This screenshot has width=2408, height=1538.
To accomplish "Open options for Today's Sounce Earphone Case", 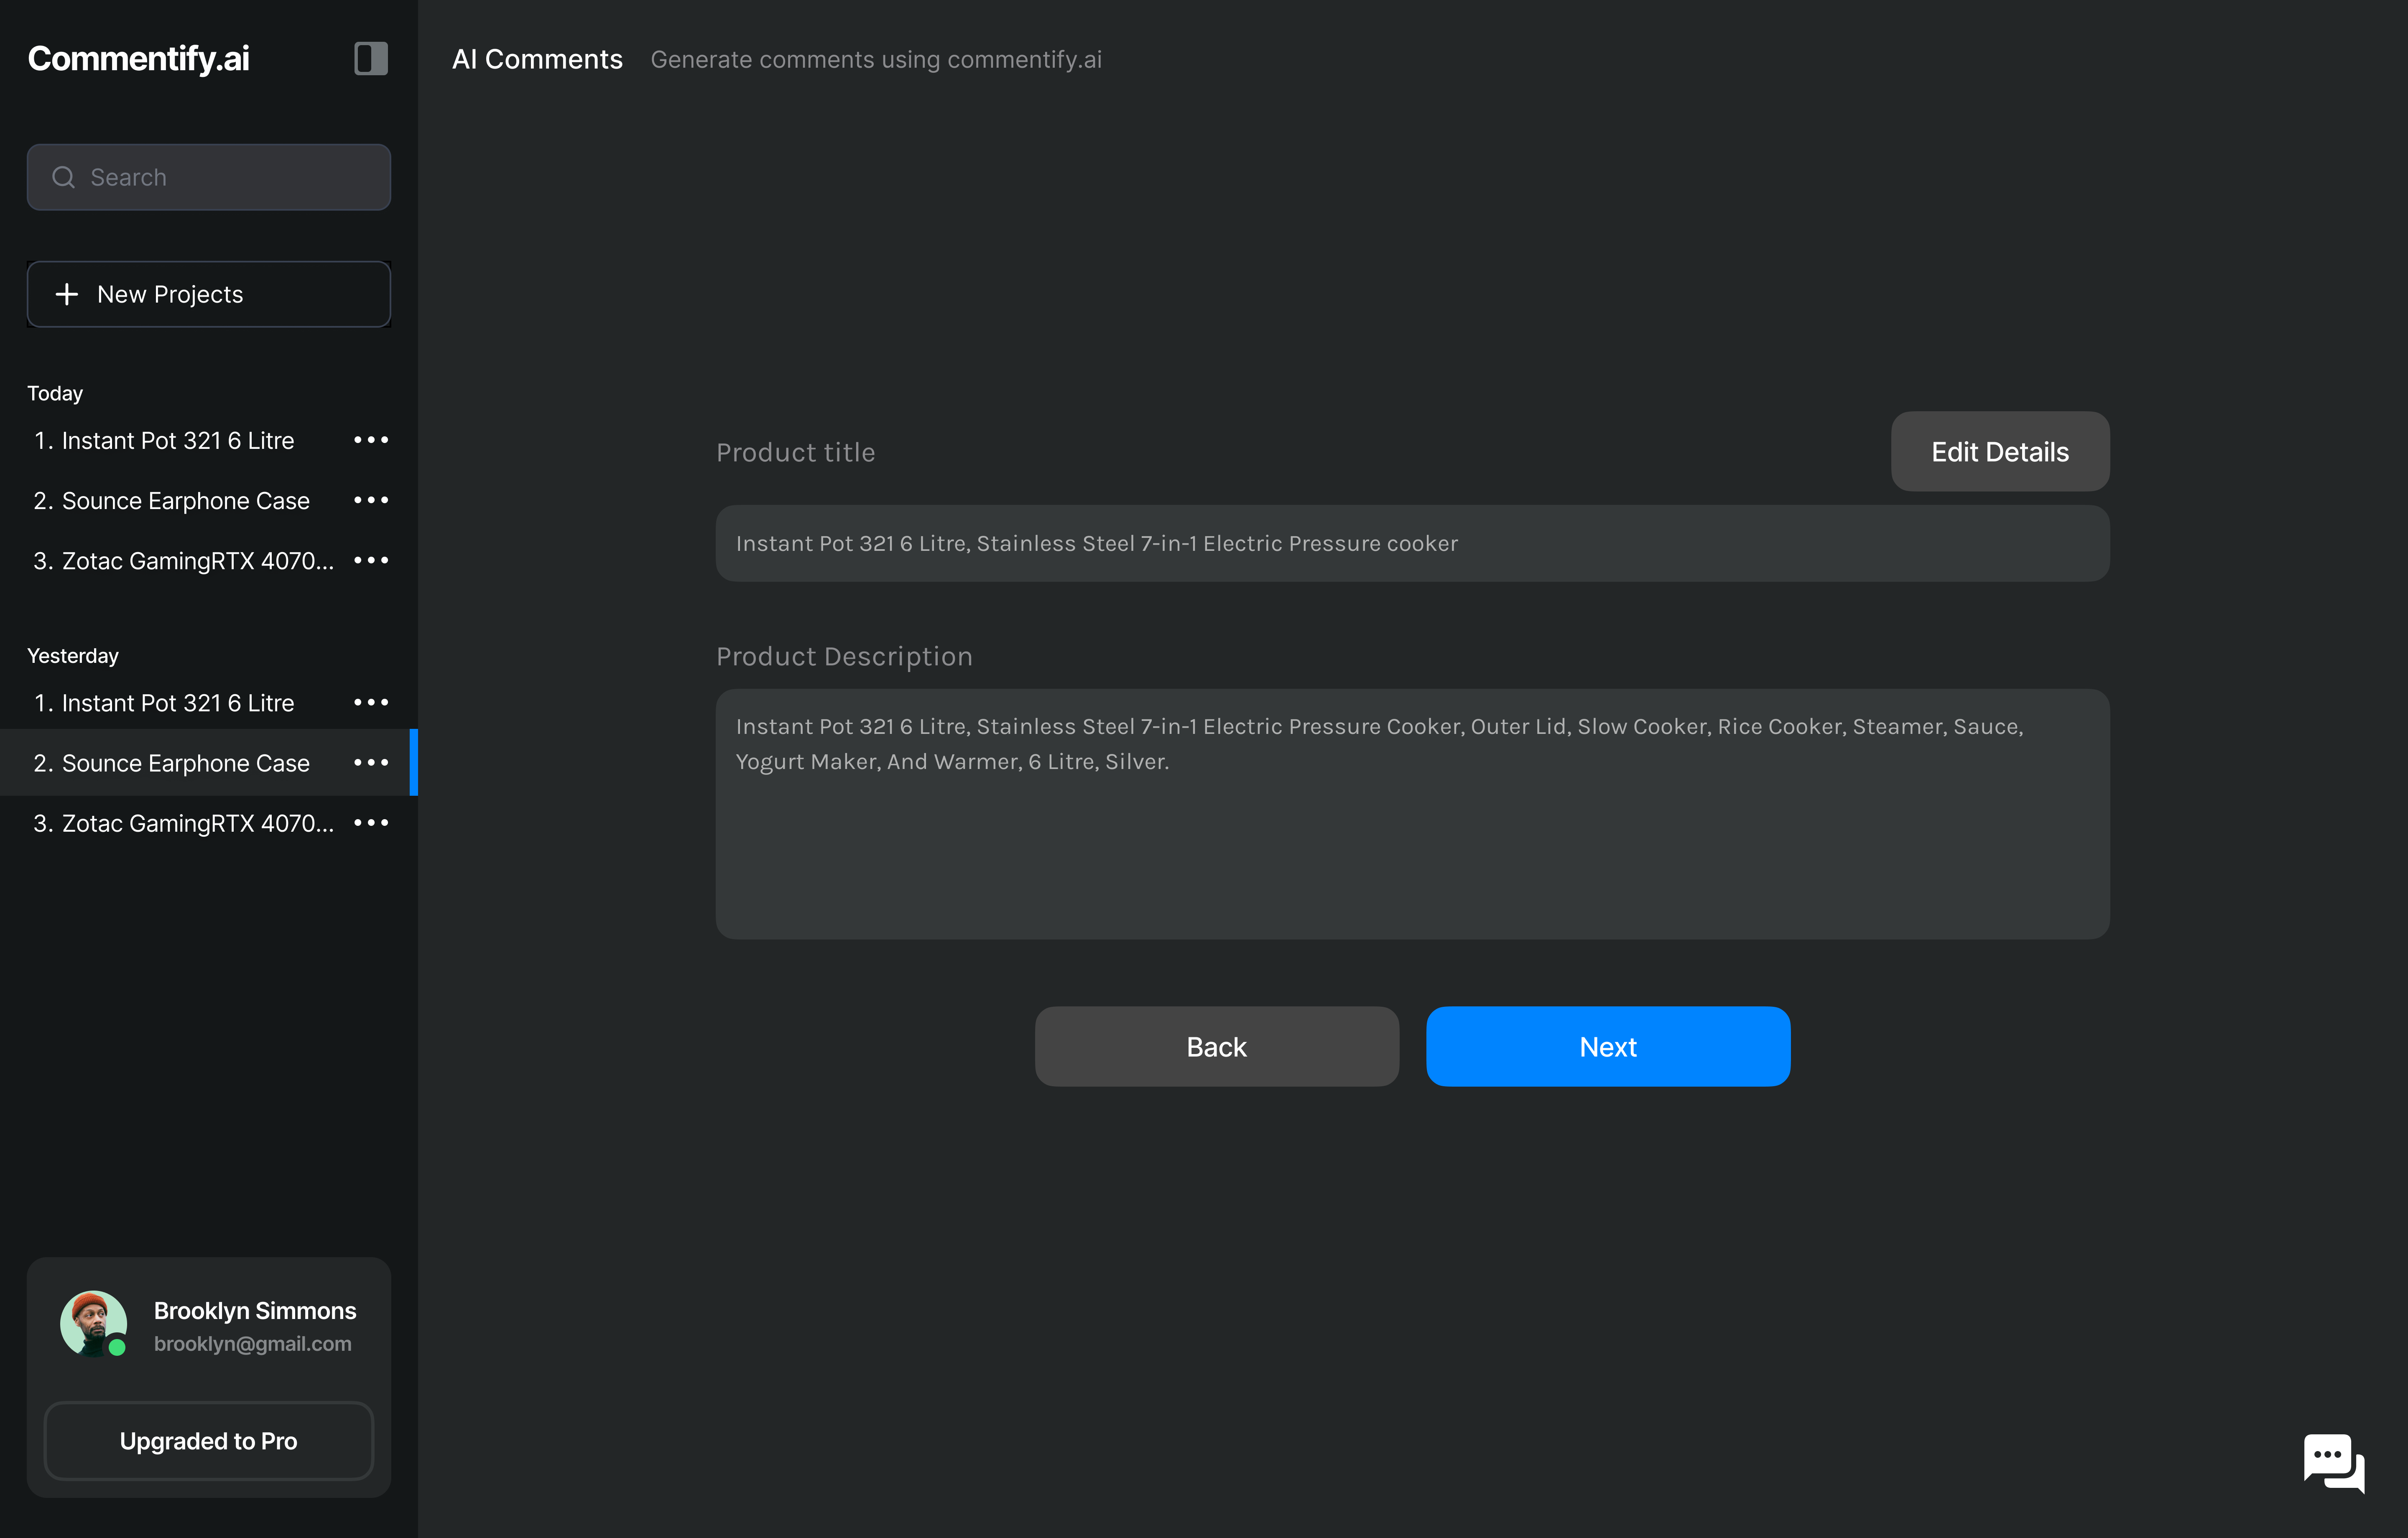I will pyautogui.click(x=371, y=500).
